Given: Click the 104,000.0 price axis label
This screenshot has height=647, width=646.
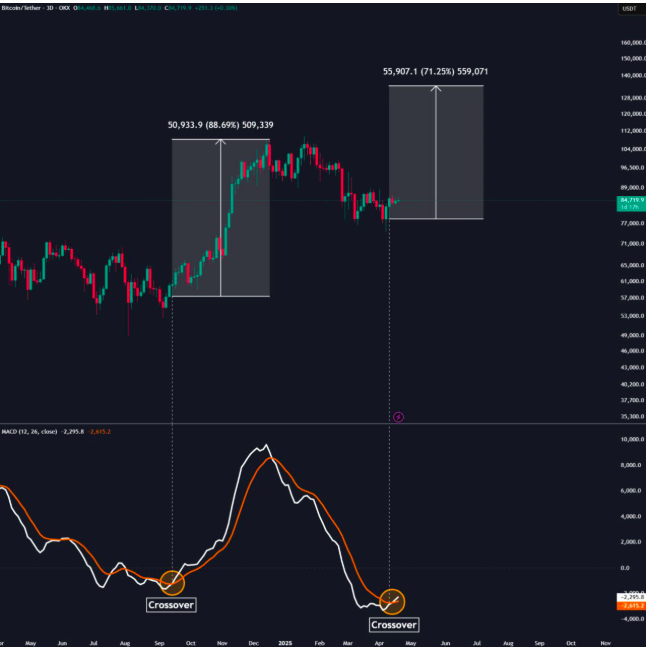Looking at the screenshot, I should tap(633, 149).
